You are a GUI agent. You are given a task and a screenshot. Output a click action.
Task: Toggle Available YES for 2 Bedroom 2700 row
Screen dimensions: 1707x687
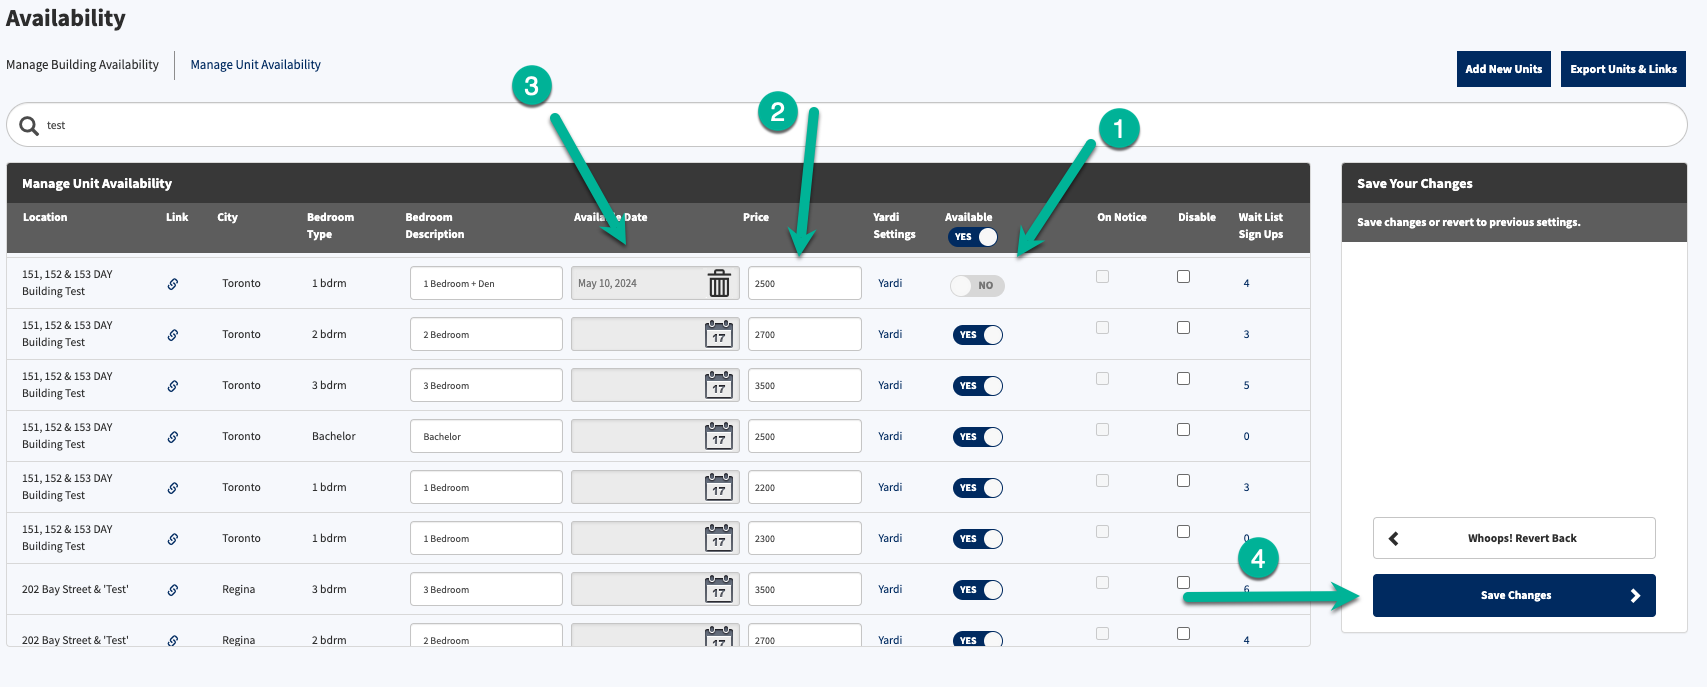click(978, 335)
